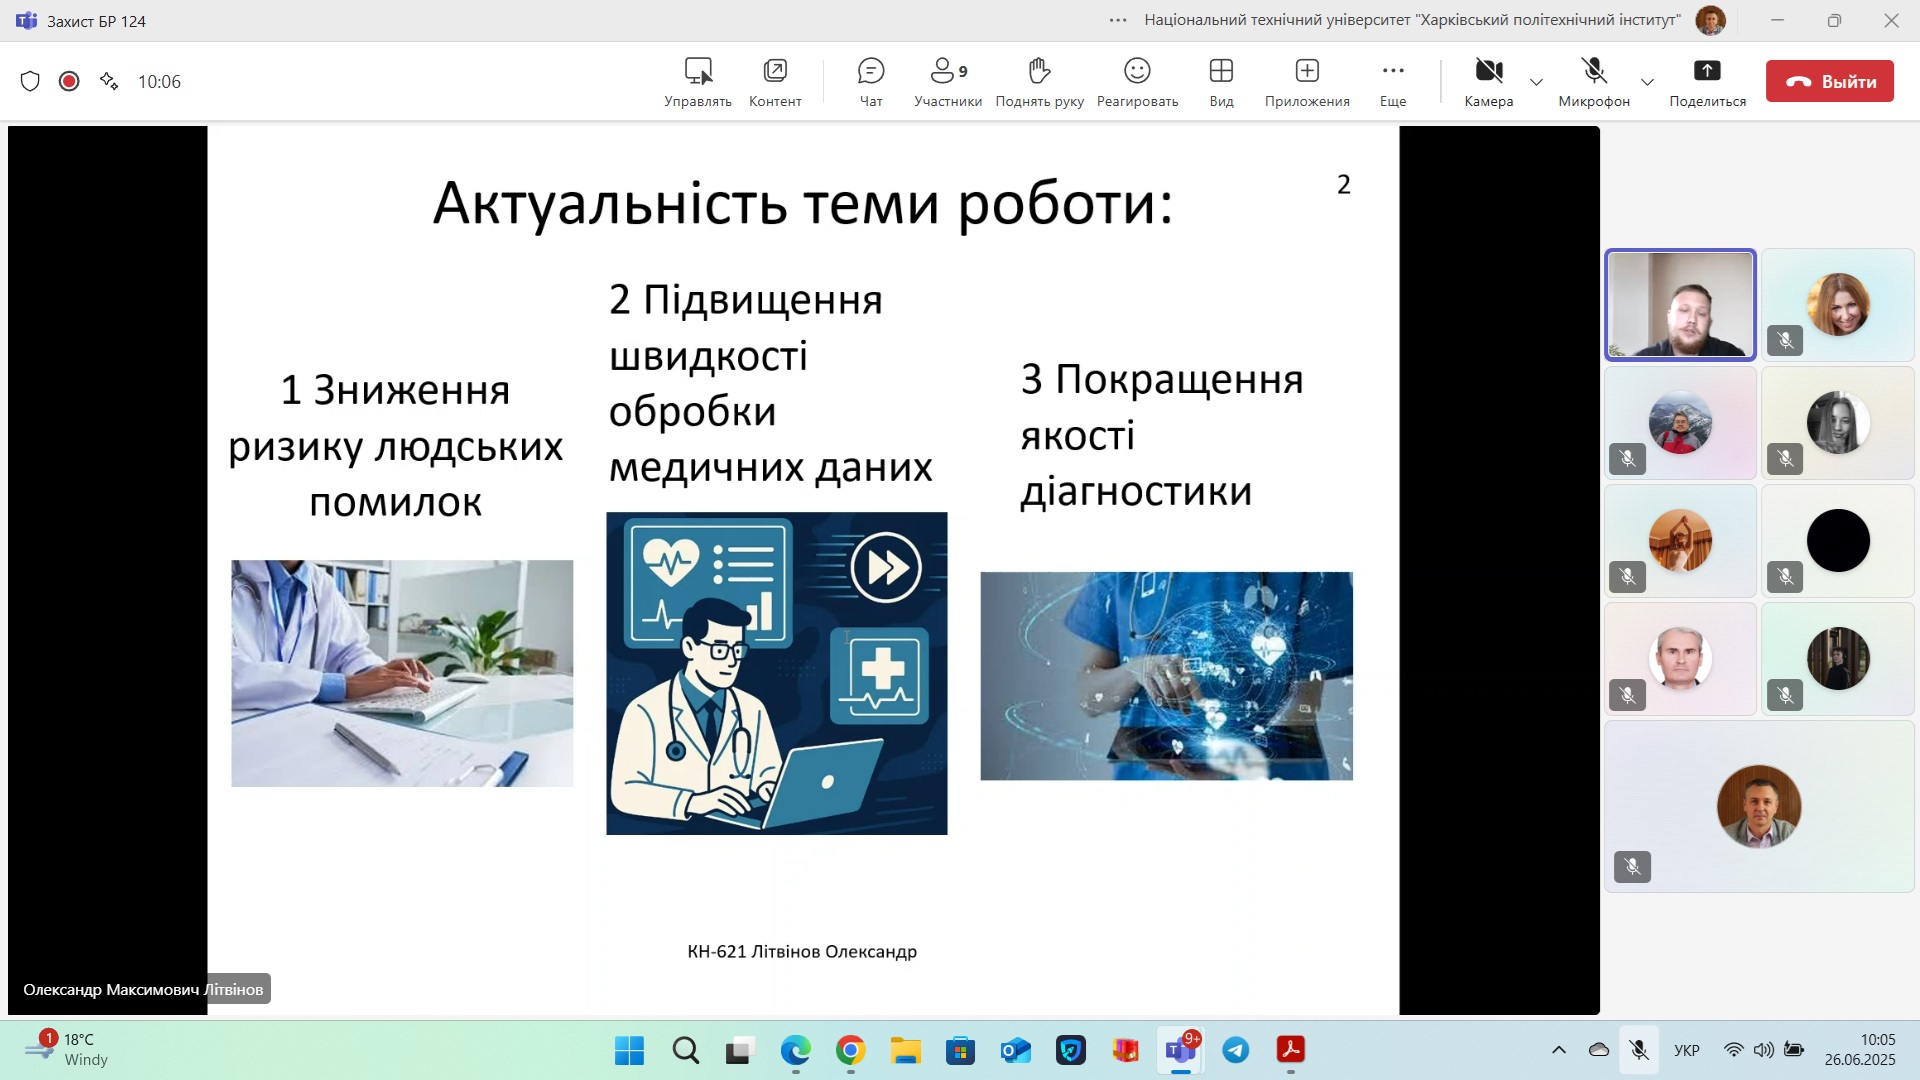Click the Поделиться share screen icon
The image size is (1920, 1080).
(1707, 81)
